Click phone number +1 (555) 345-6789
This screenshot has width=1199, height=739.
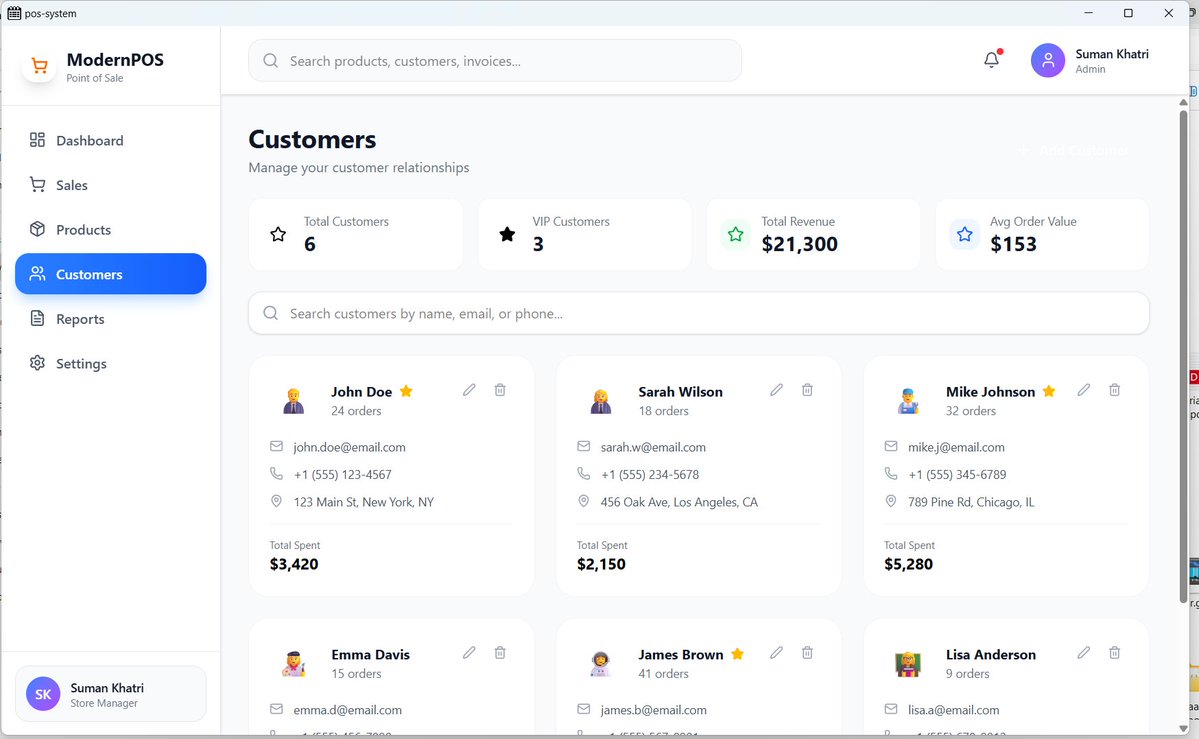(957, 474)
